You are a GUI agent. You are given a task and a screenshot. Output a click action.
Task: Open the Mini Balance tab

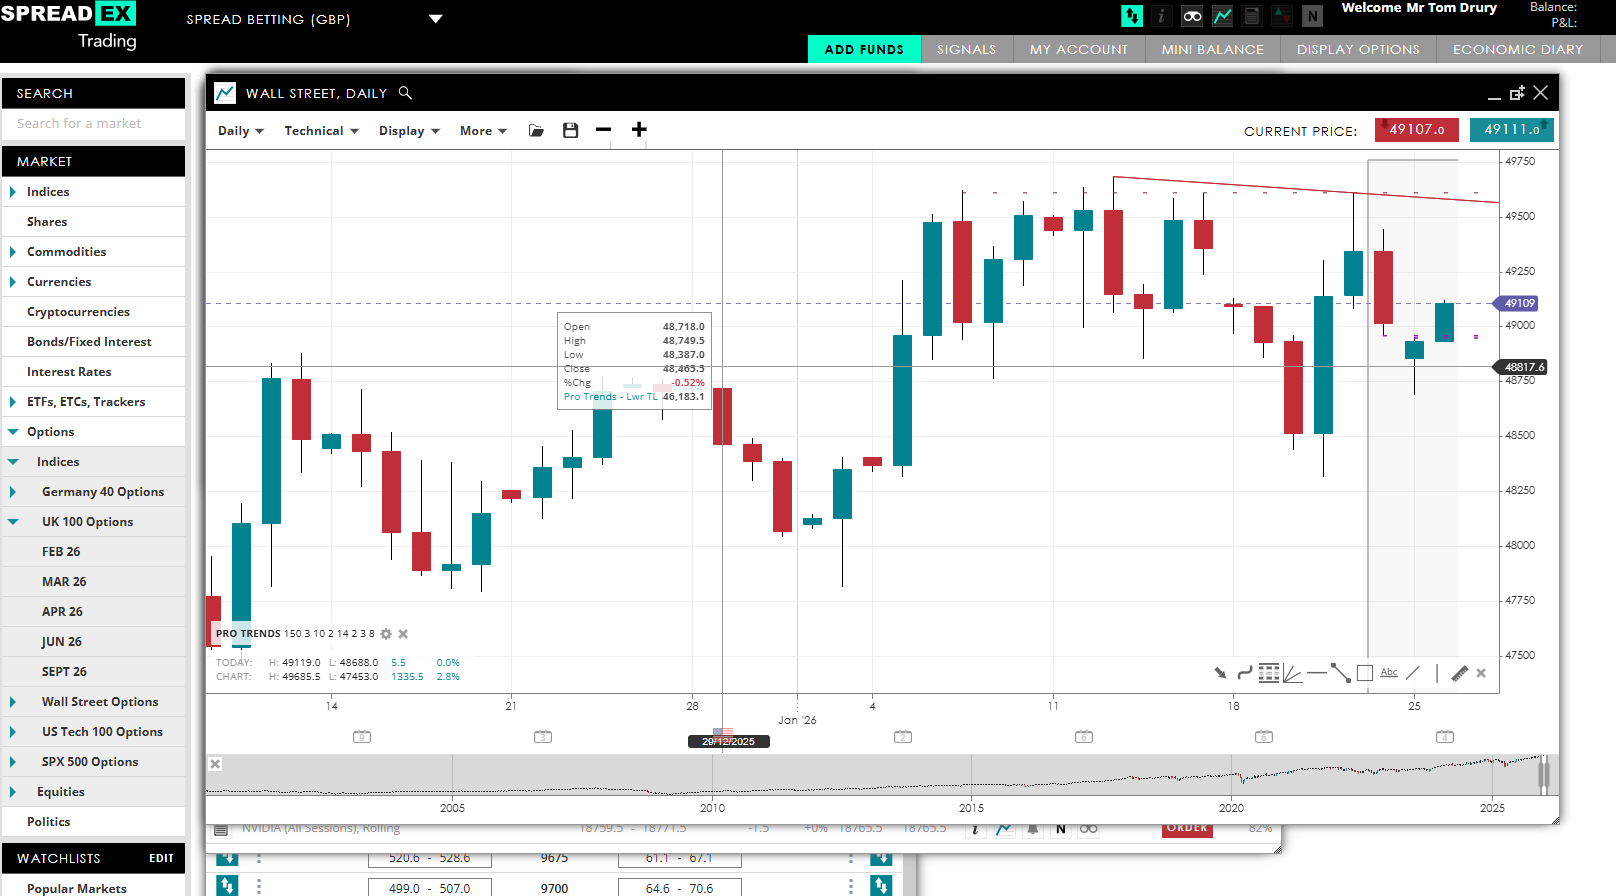[1213, 49]
